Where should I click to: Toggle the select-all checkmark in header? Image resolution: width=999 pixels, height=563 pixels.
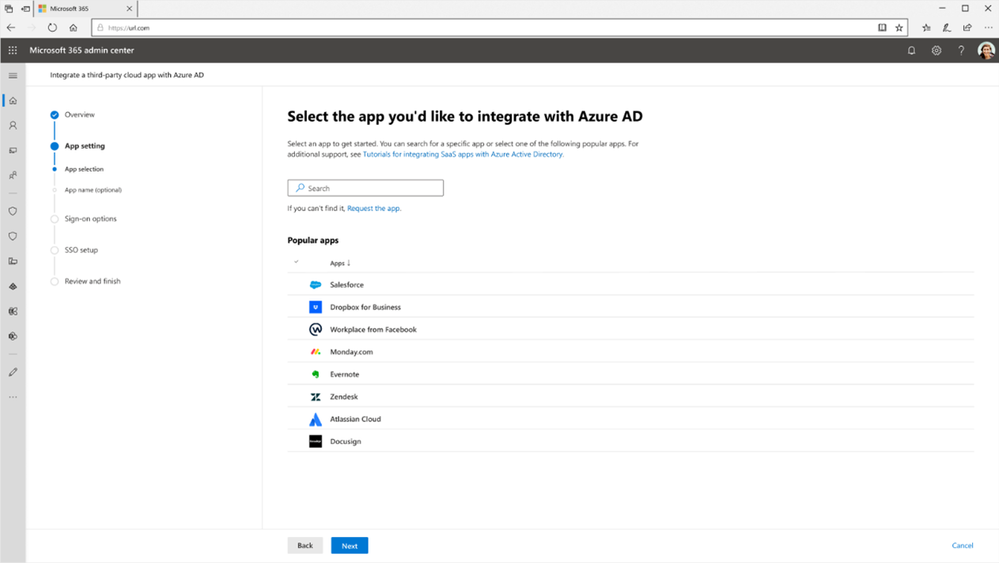(296, 262)
